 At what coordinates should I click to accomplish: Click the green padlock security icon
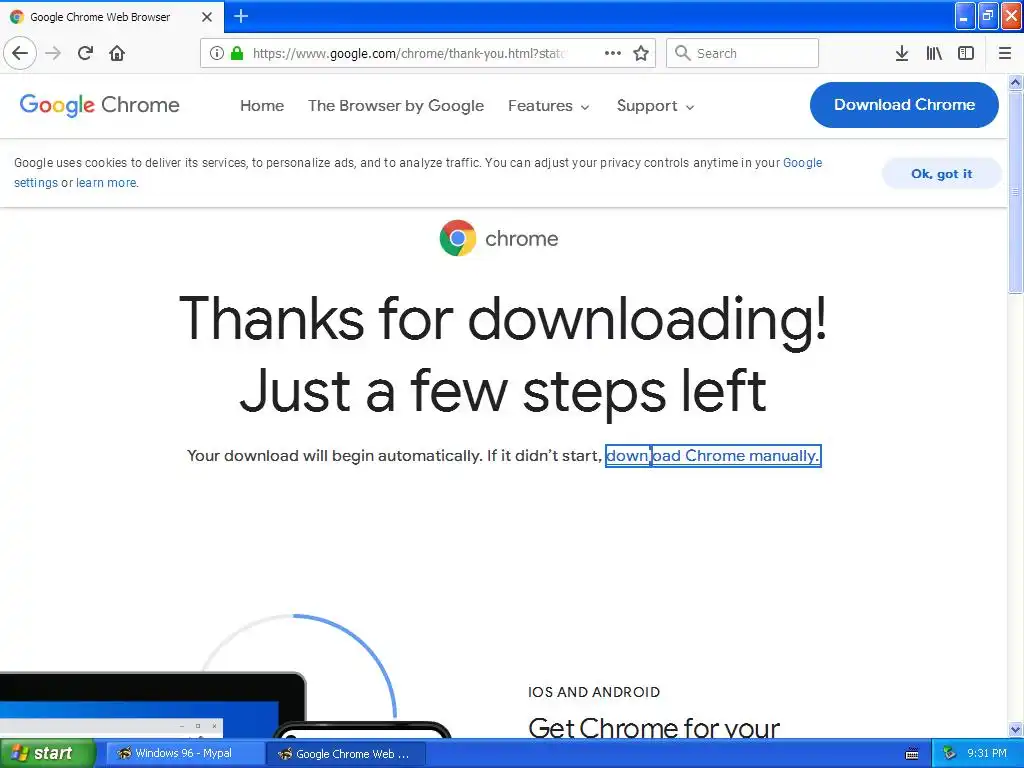(237, 53)
